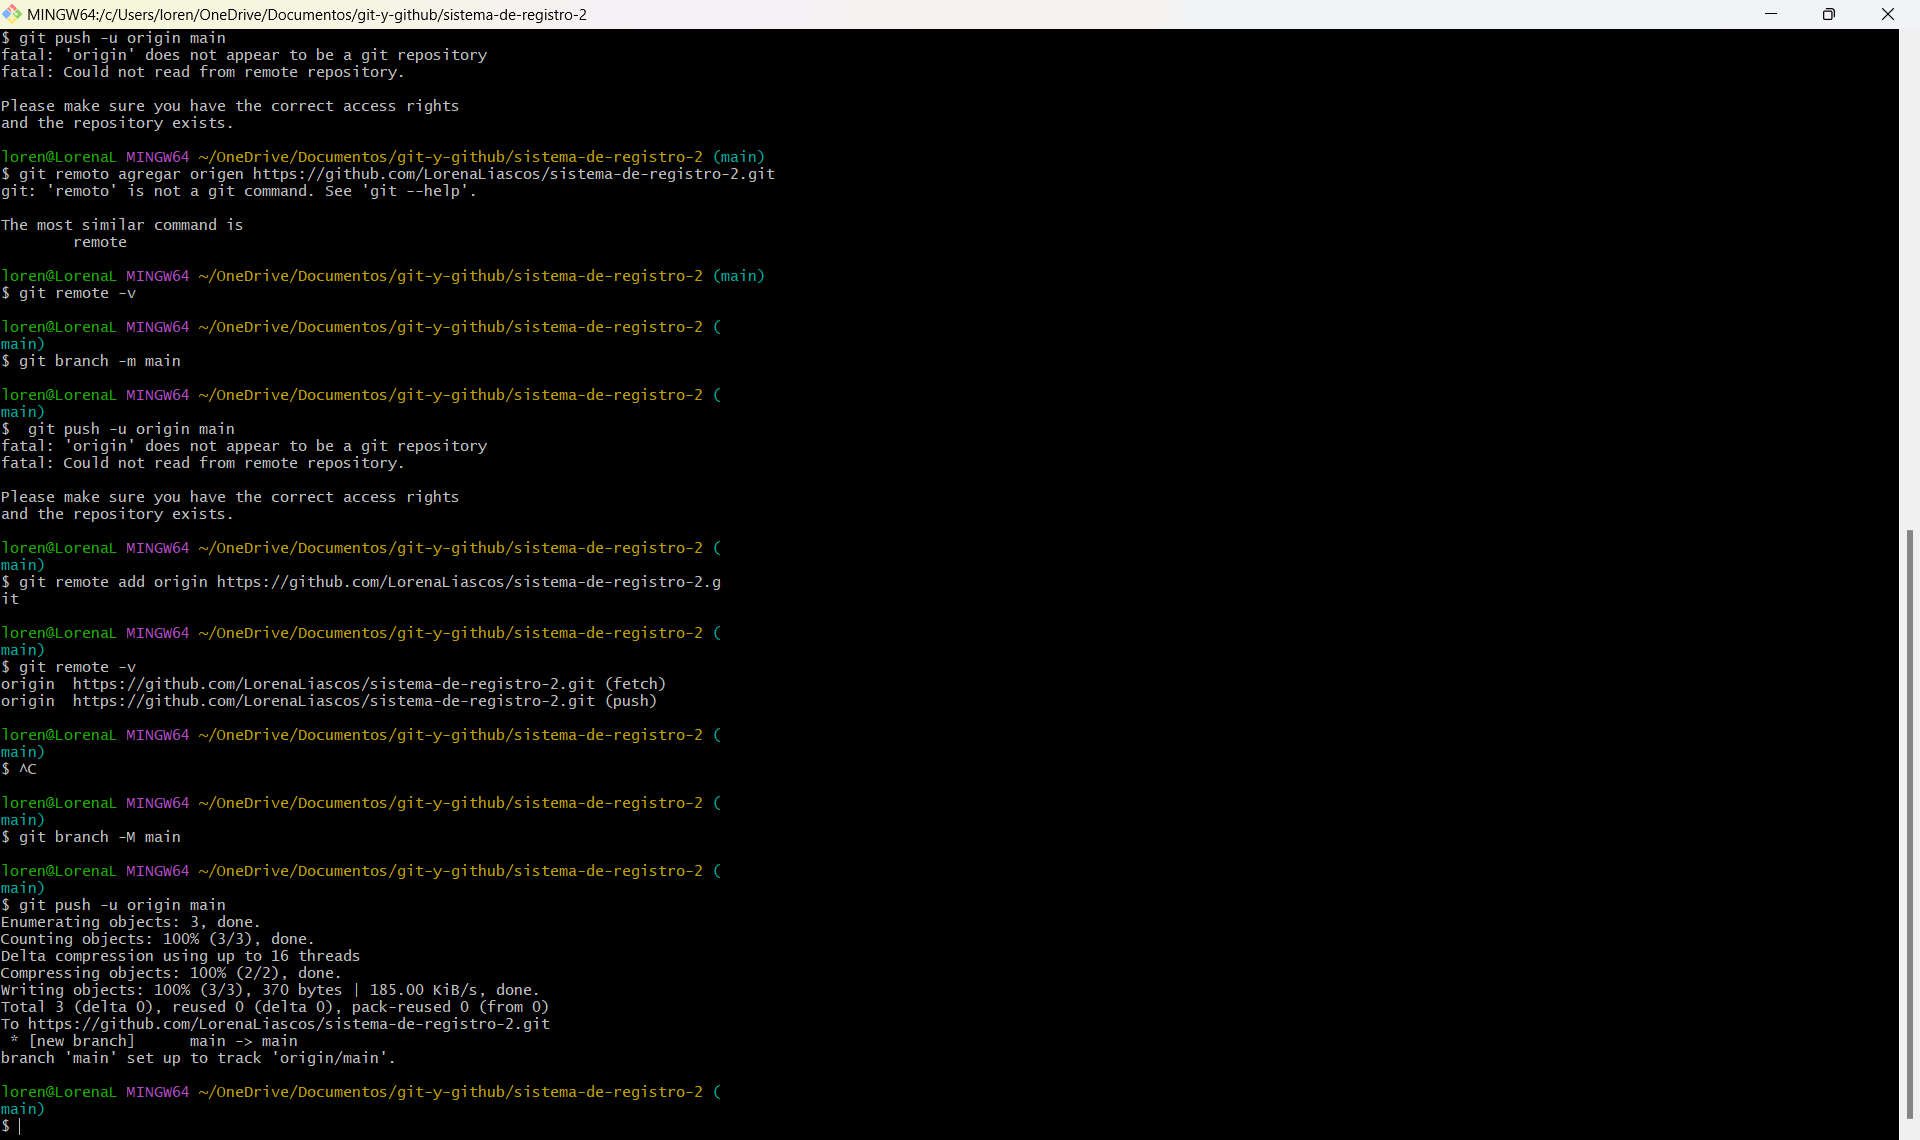Click the 'Enumerating objects: 3, done.' line

click(x=130, y=922)
